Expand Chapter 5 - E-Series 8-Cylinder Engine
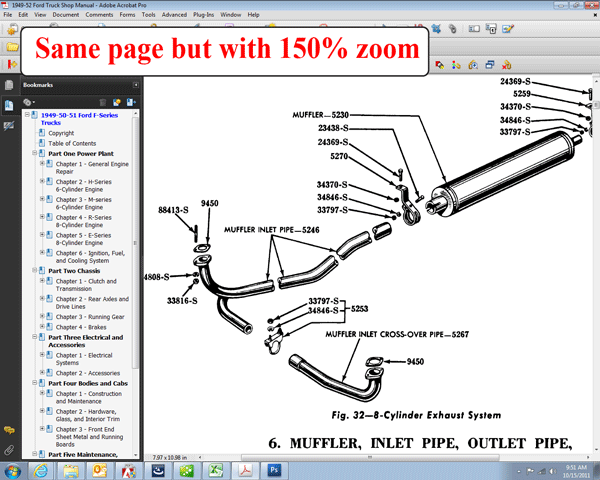The width and height of the screenshot is (600, 480). click(x=42, y=235)
